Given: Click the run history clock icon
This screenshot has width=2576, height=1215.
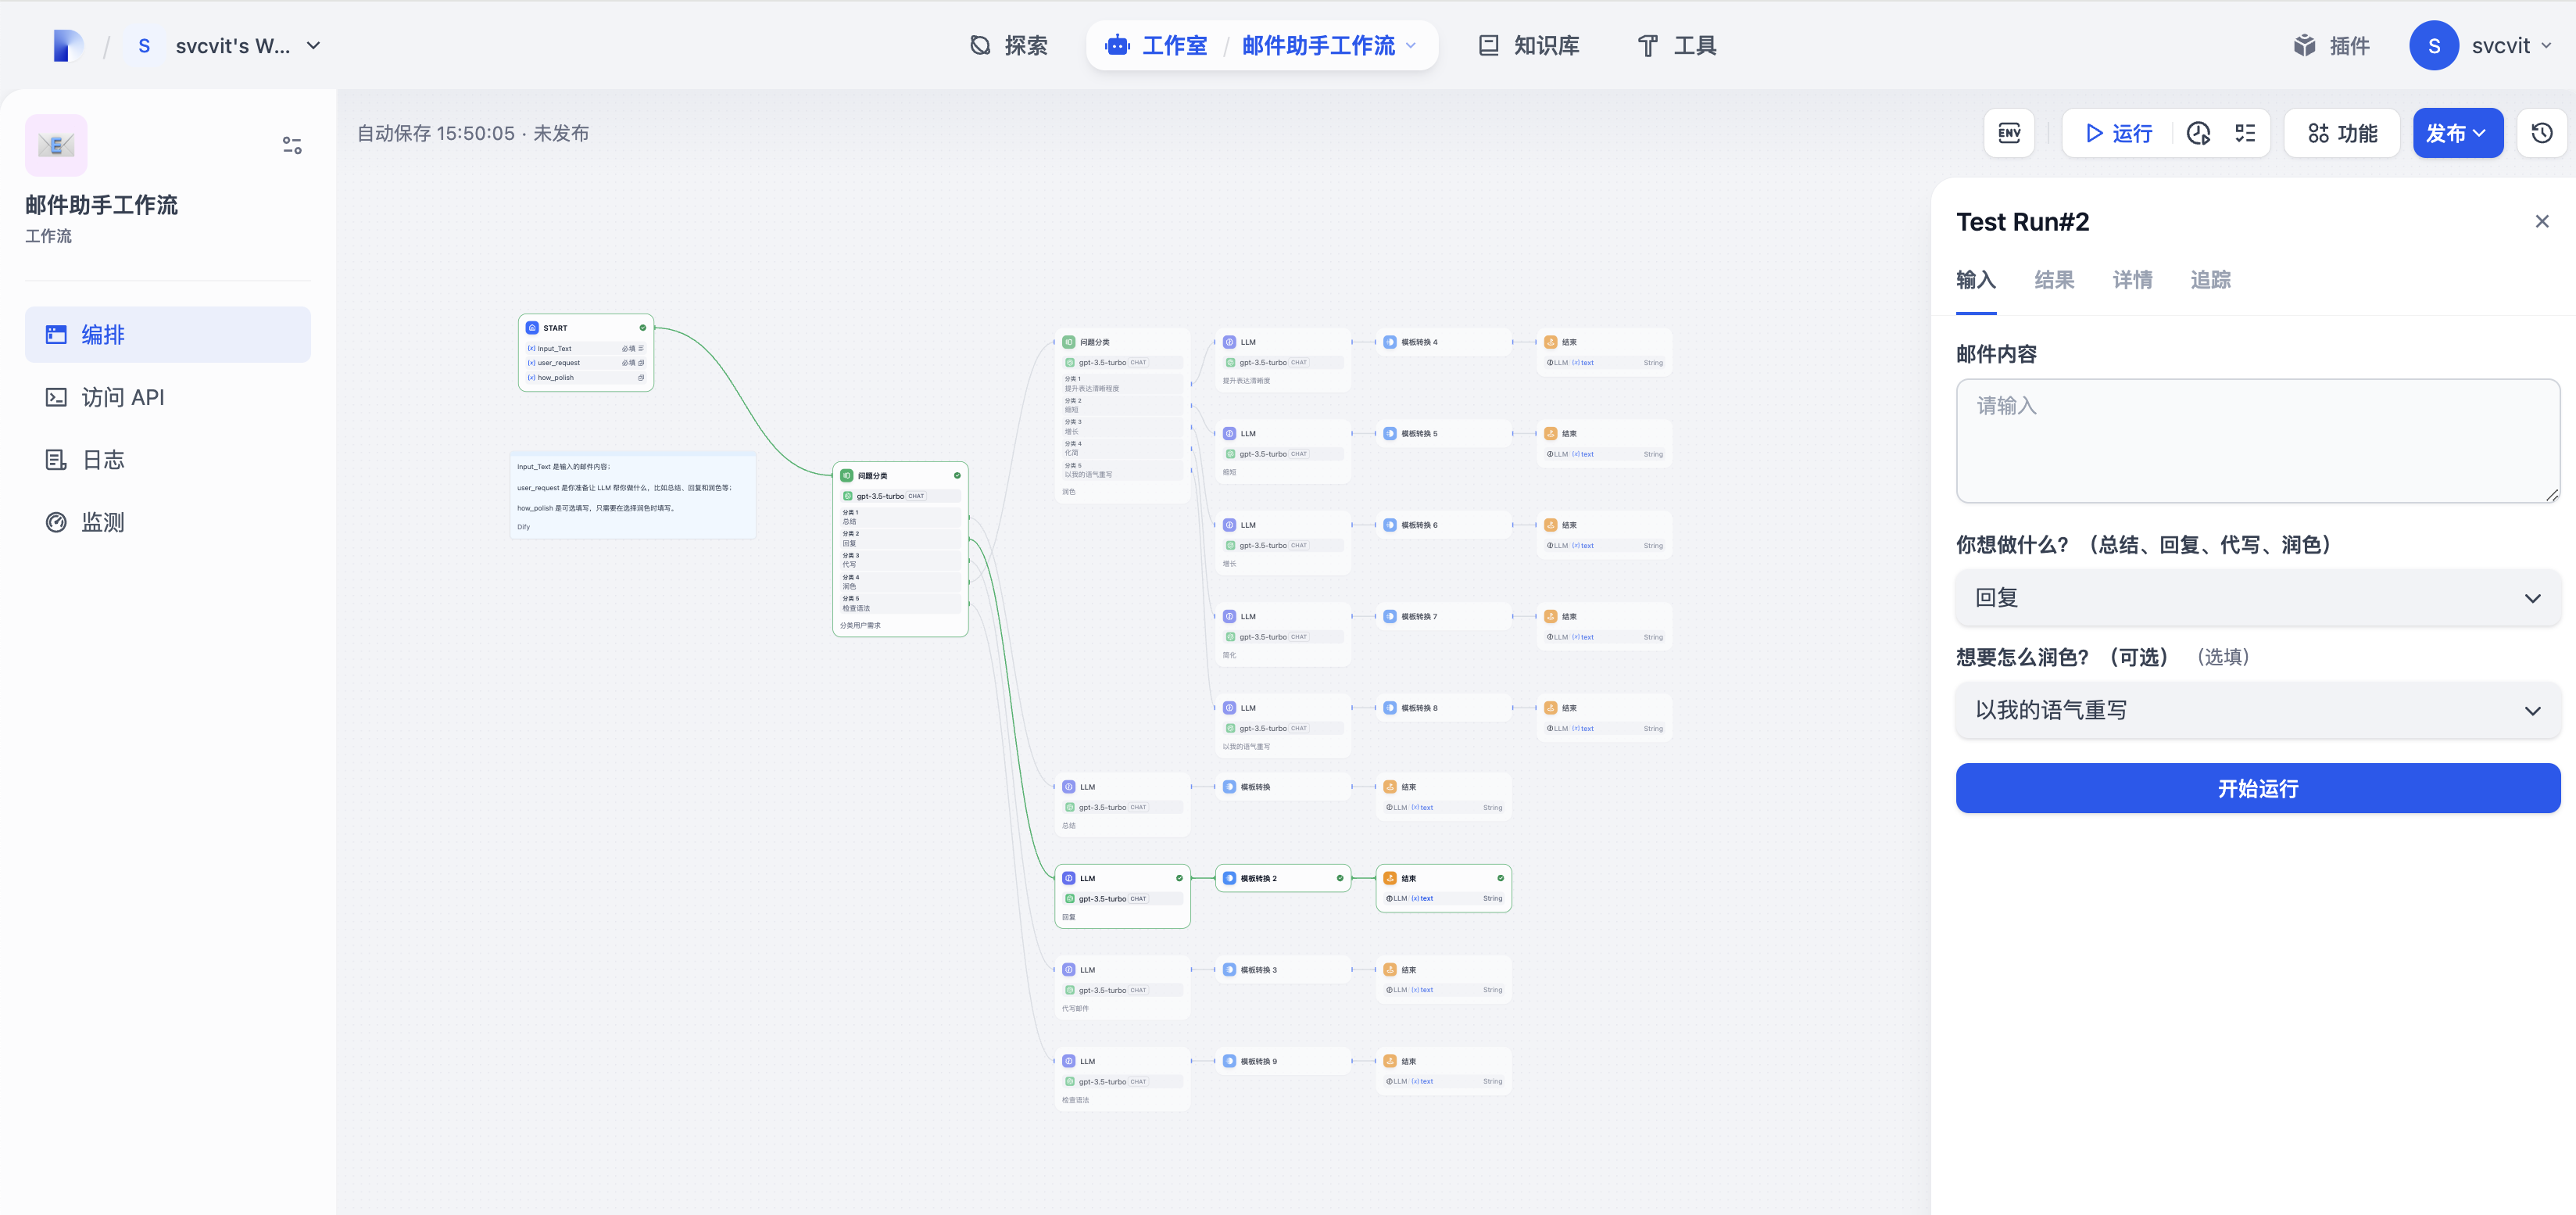Looking at the screenshot, I should 2198,133.
